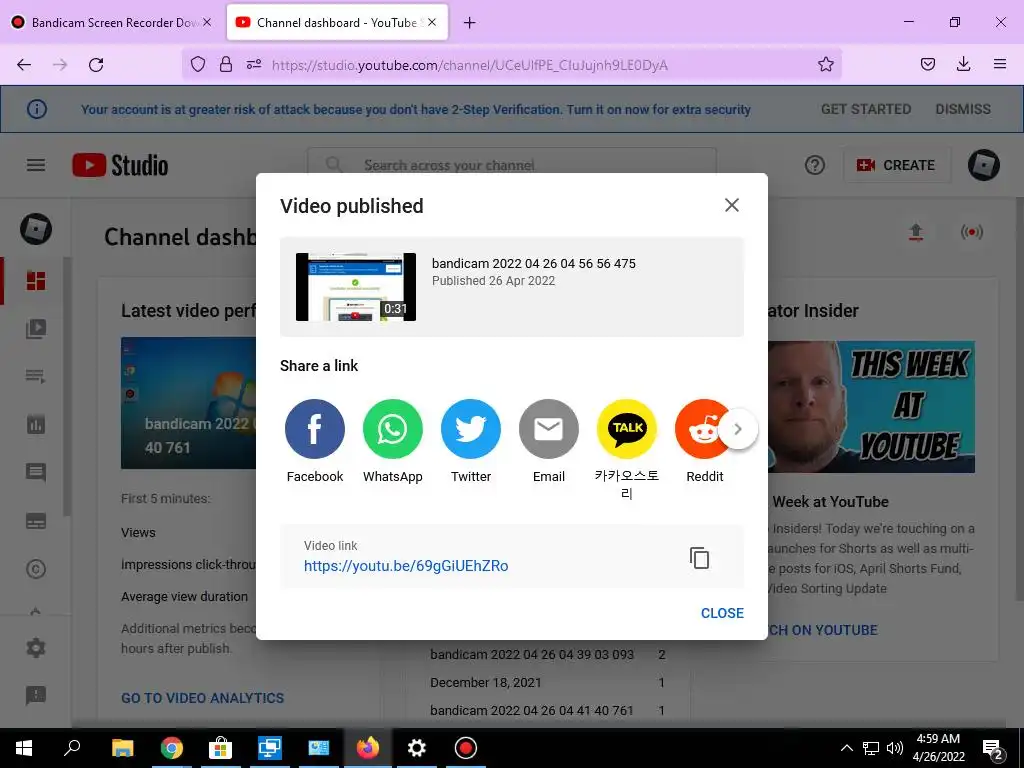This screenshot has width=1024, height=768.
Task: Focus the Search across your channel field
Action: [512, 165]
